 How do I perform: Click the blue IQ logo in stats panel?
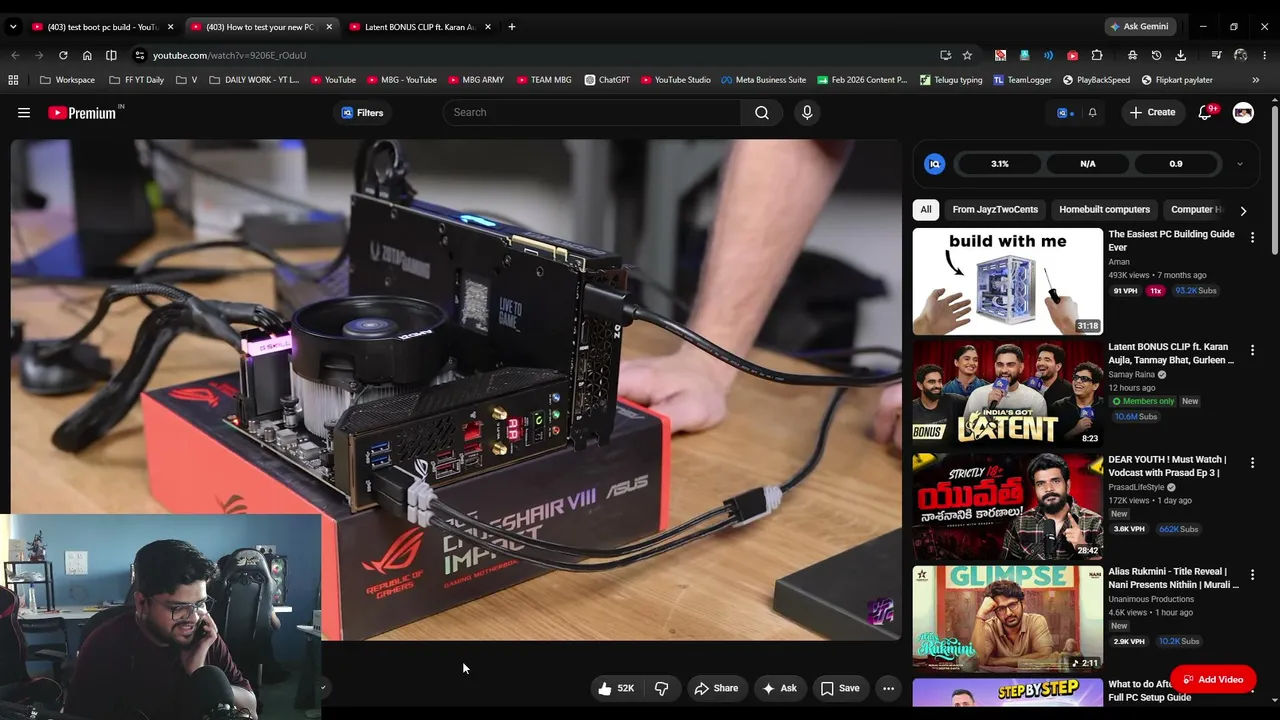tap(934, 164)
